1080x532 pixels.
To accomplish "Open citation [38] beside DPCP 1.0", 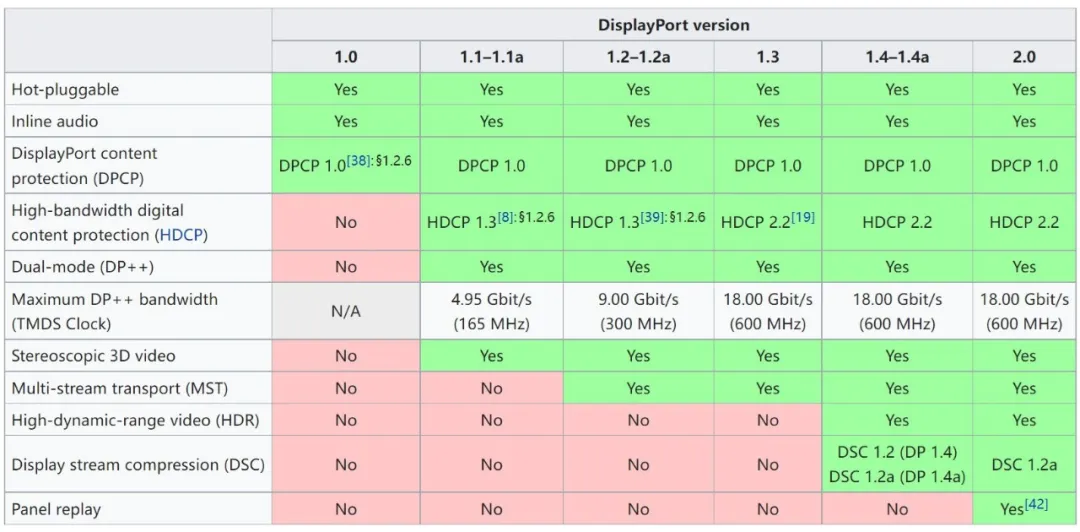I will point(359,160).
